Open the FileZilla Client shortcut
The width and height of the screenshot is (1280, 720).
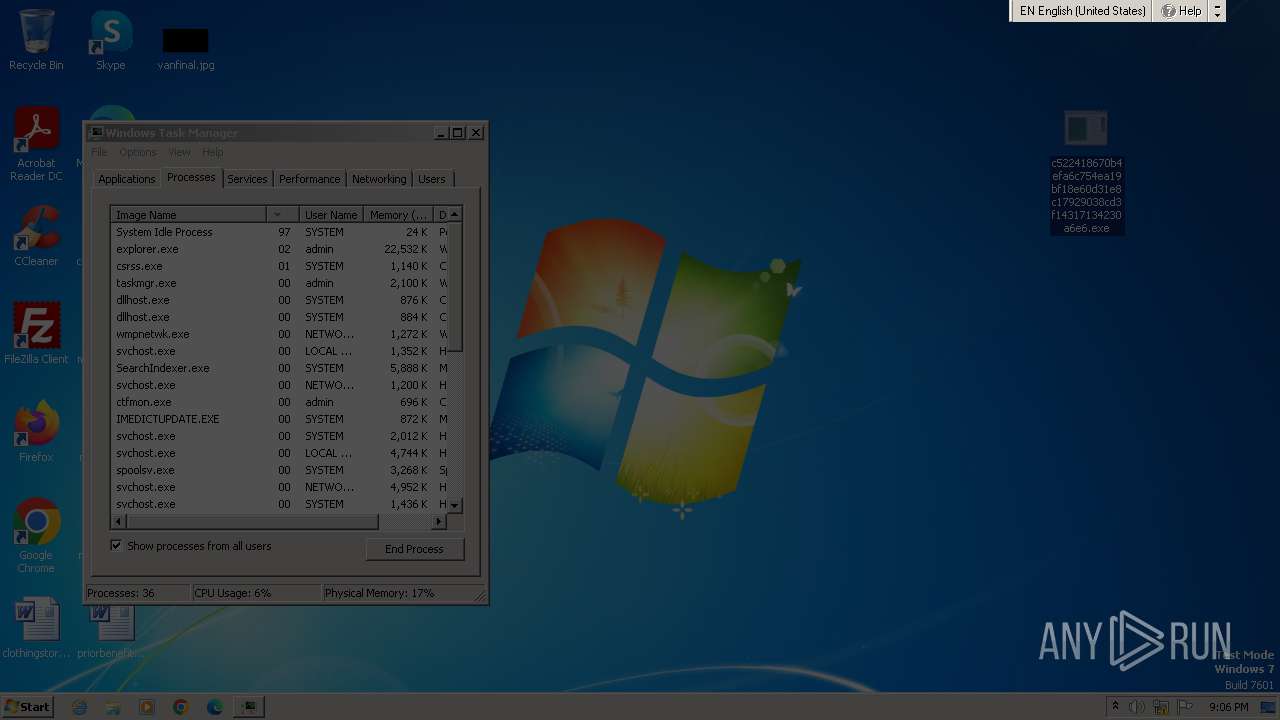pyautogui.click(x=36, y=334)
